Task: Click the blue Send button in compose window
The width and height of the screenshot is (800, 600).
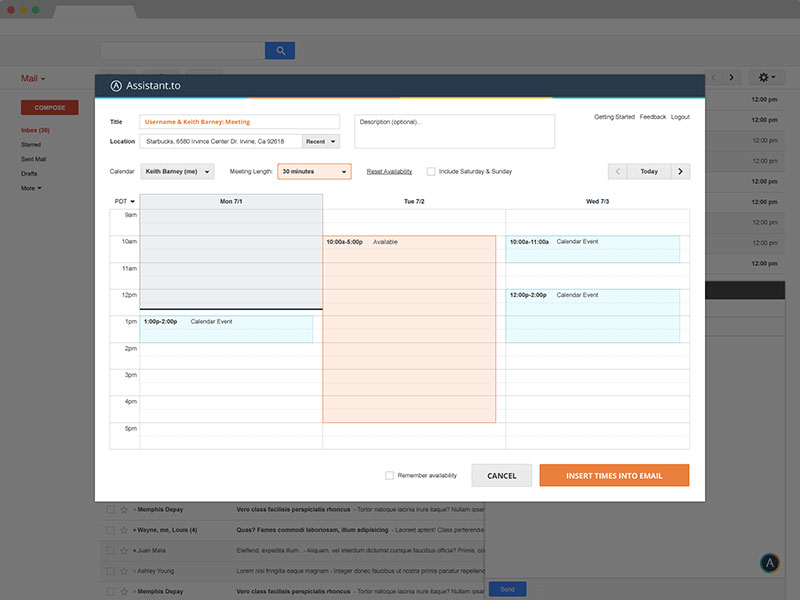Action: pyautogui.click(x=507, y=589)
